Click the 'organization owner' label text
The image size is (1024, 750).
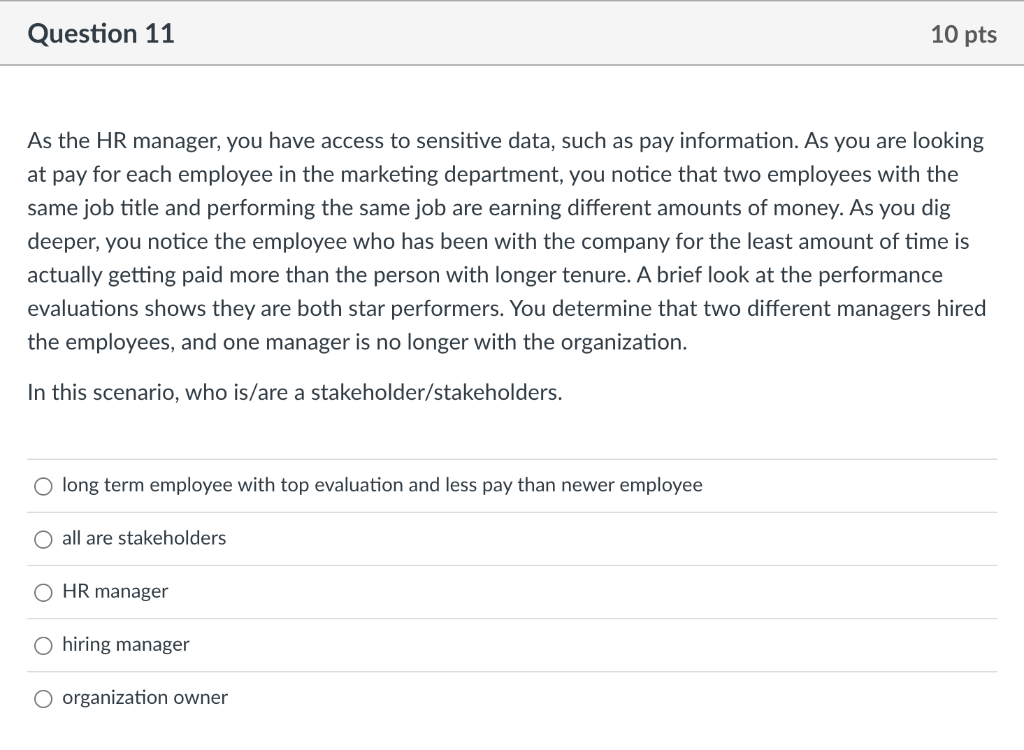coord(144,698)
